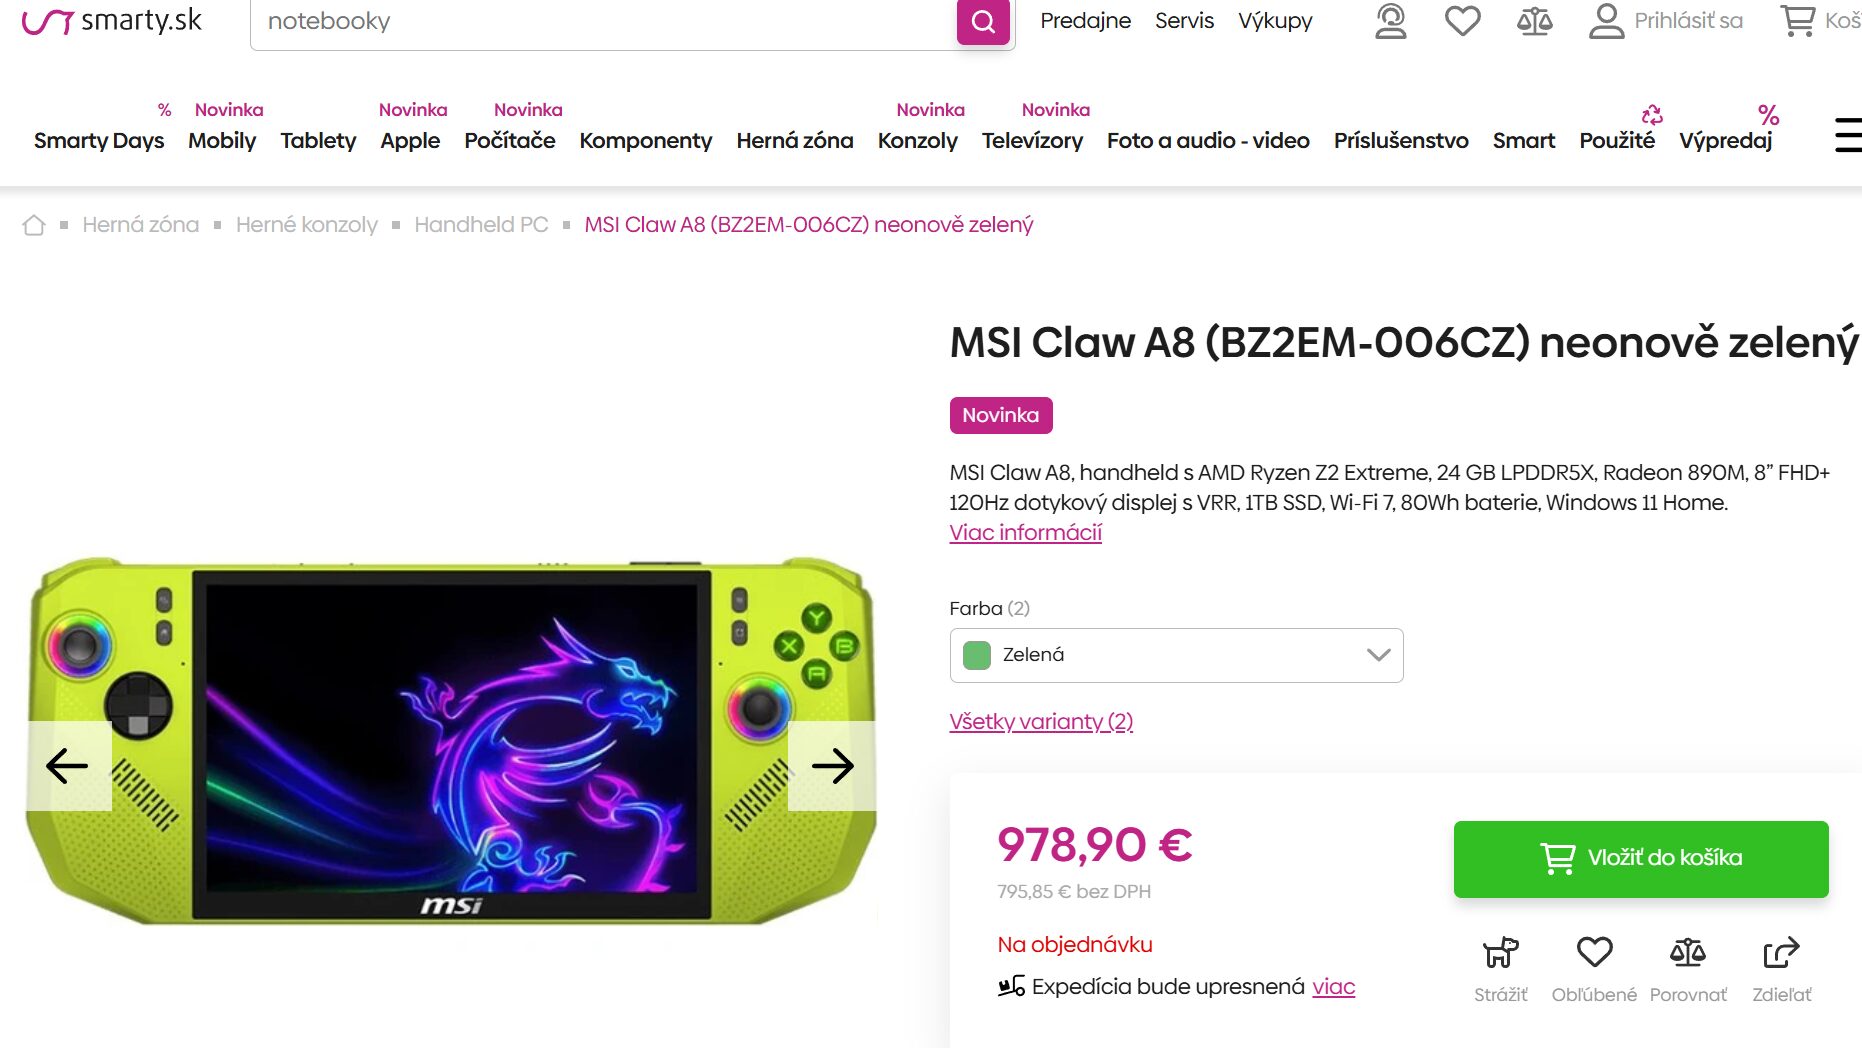Viewport: 1862px width, 1048px height.
Task: Toggle Porovnať compare for this product
Action: (x=1688, y=953)
